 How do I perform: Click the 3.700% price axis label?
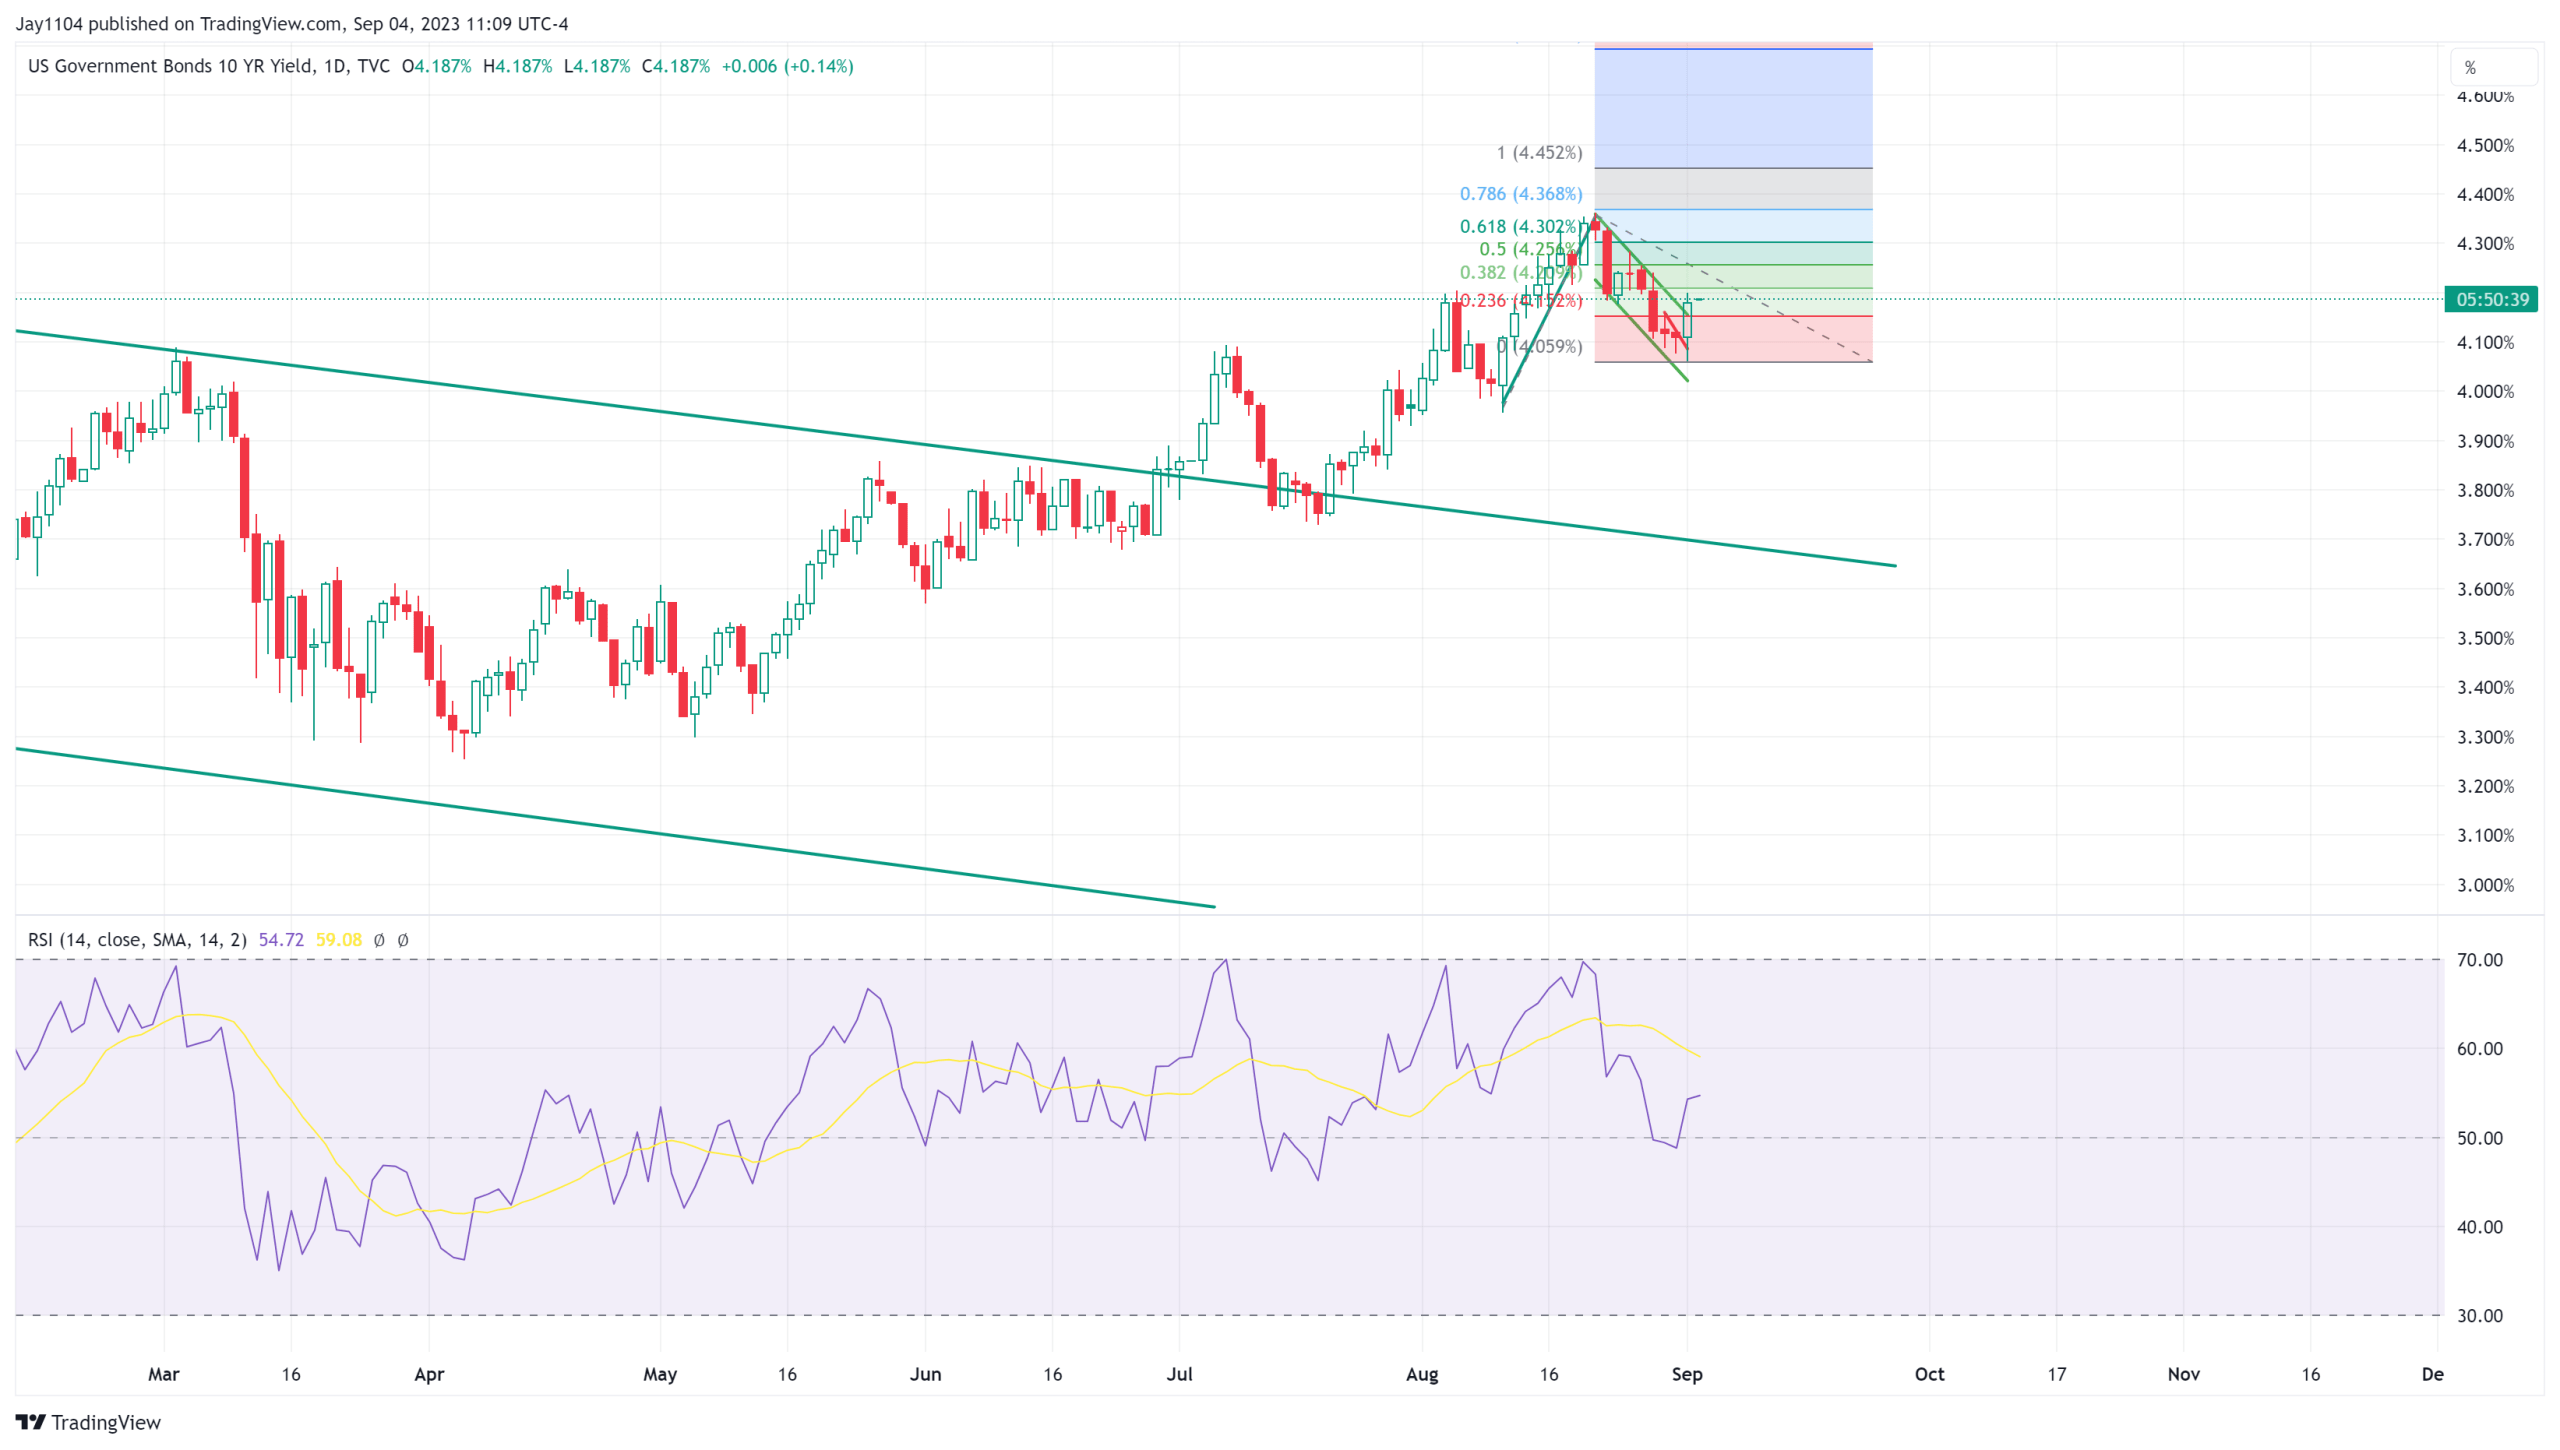(2484, 539)
